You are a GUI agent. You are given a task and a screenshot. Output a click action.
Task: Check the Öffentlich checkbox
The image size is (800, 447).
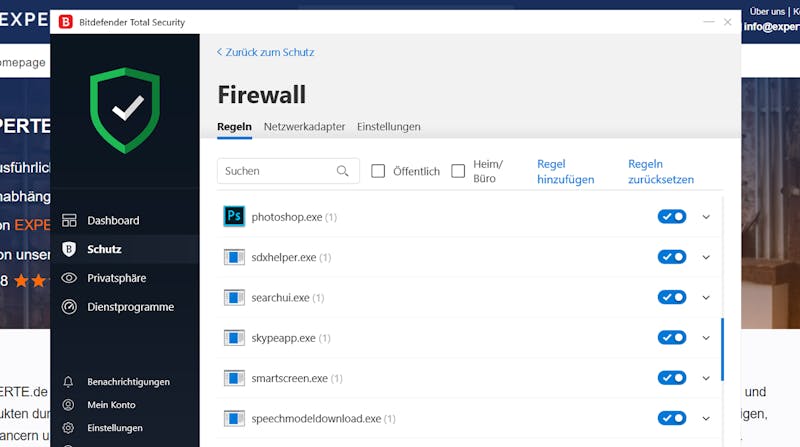click(378, 171)
